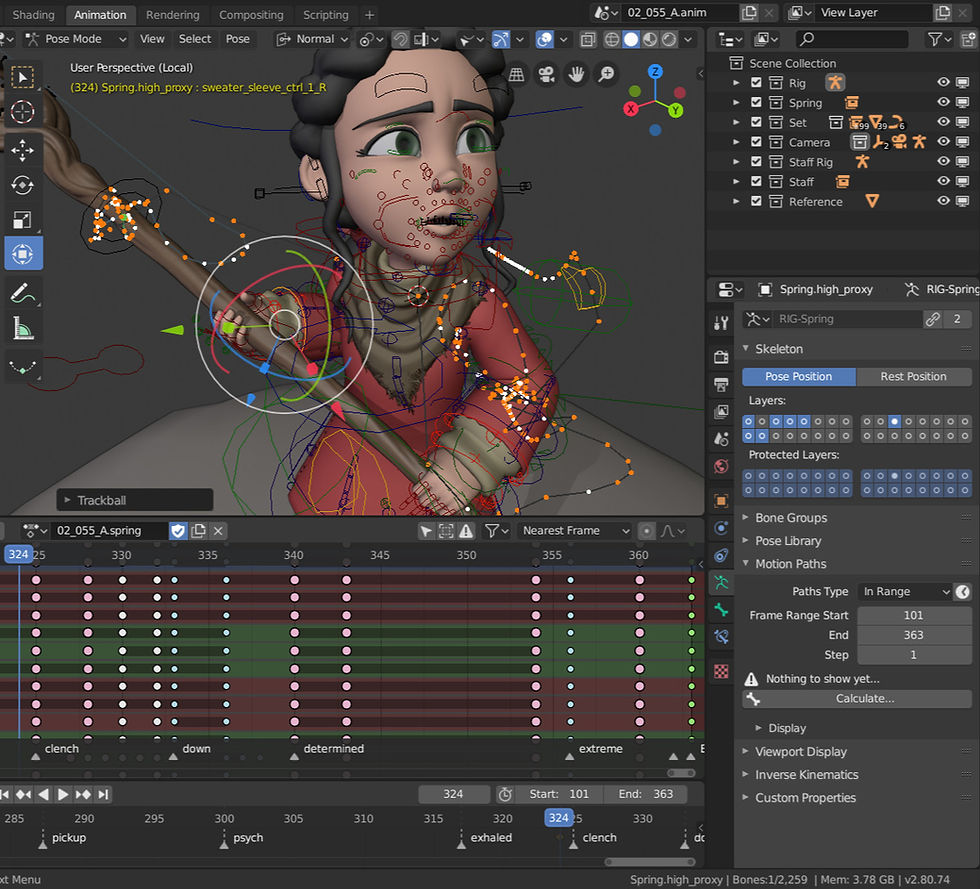This screenshot has height=889, width=980.
Task: Expand the Custom Properties panel
Action: click(805, 798)
